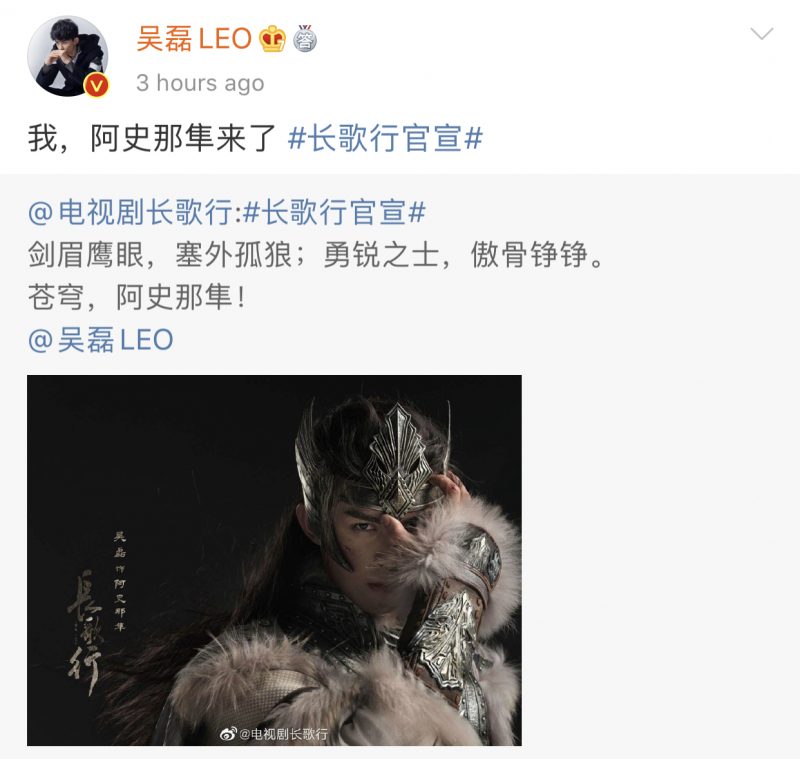The width and height of the screenshot is (800, 759).
Task: Click the @电视剧长歌行 watermark text on poster
Action: point(283,733)
